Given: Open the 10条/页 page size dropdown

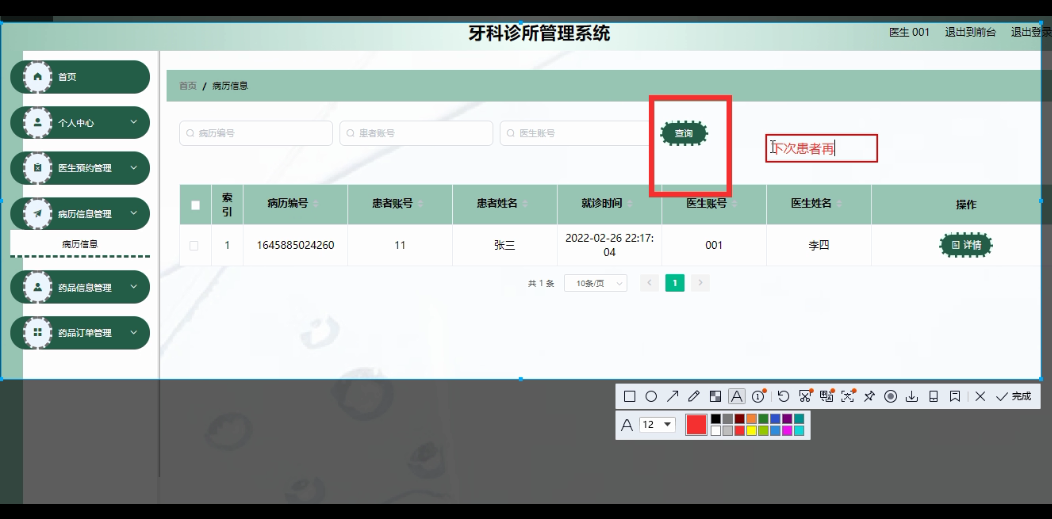Looking at the screenshot, I should tap(596, 283).
